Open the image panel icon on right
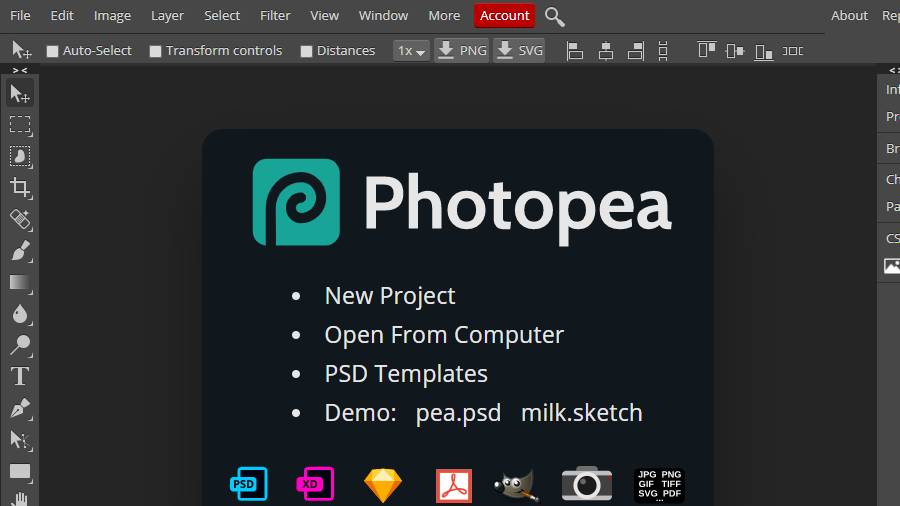This screenshot has width=900, height=506. point(892,266)
